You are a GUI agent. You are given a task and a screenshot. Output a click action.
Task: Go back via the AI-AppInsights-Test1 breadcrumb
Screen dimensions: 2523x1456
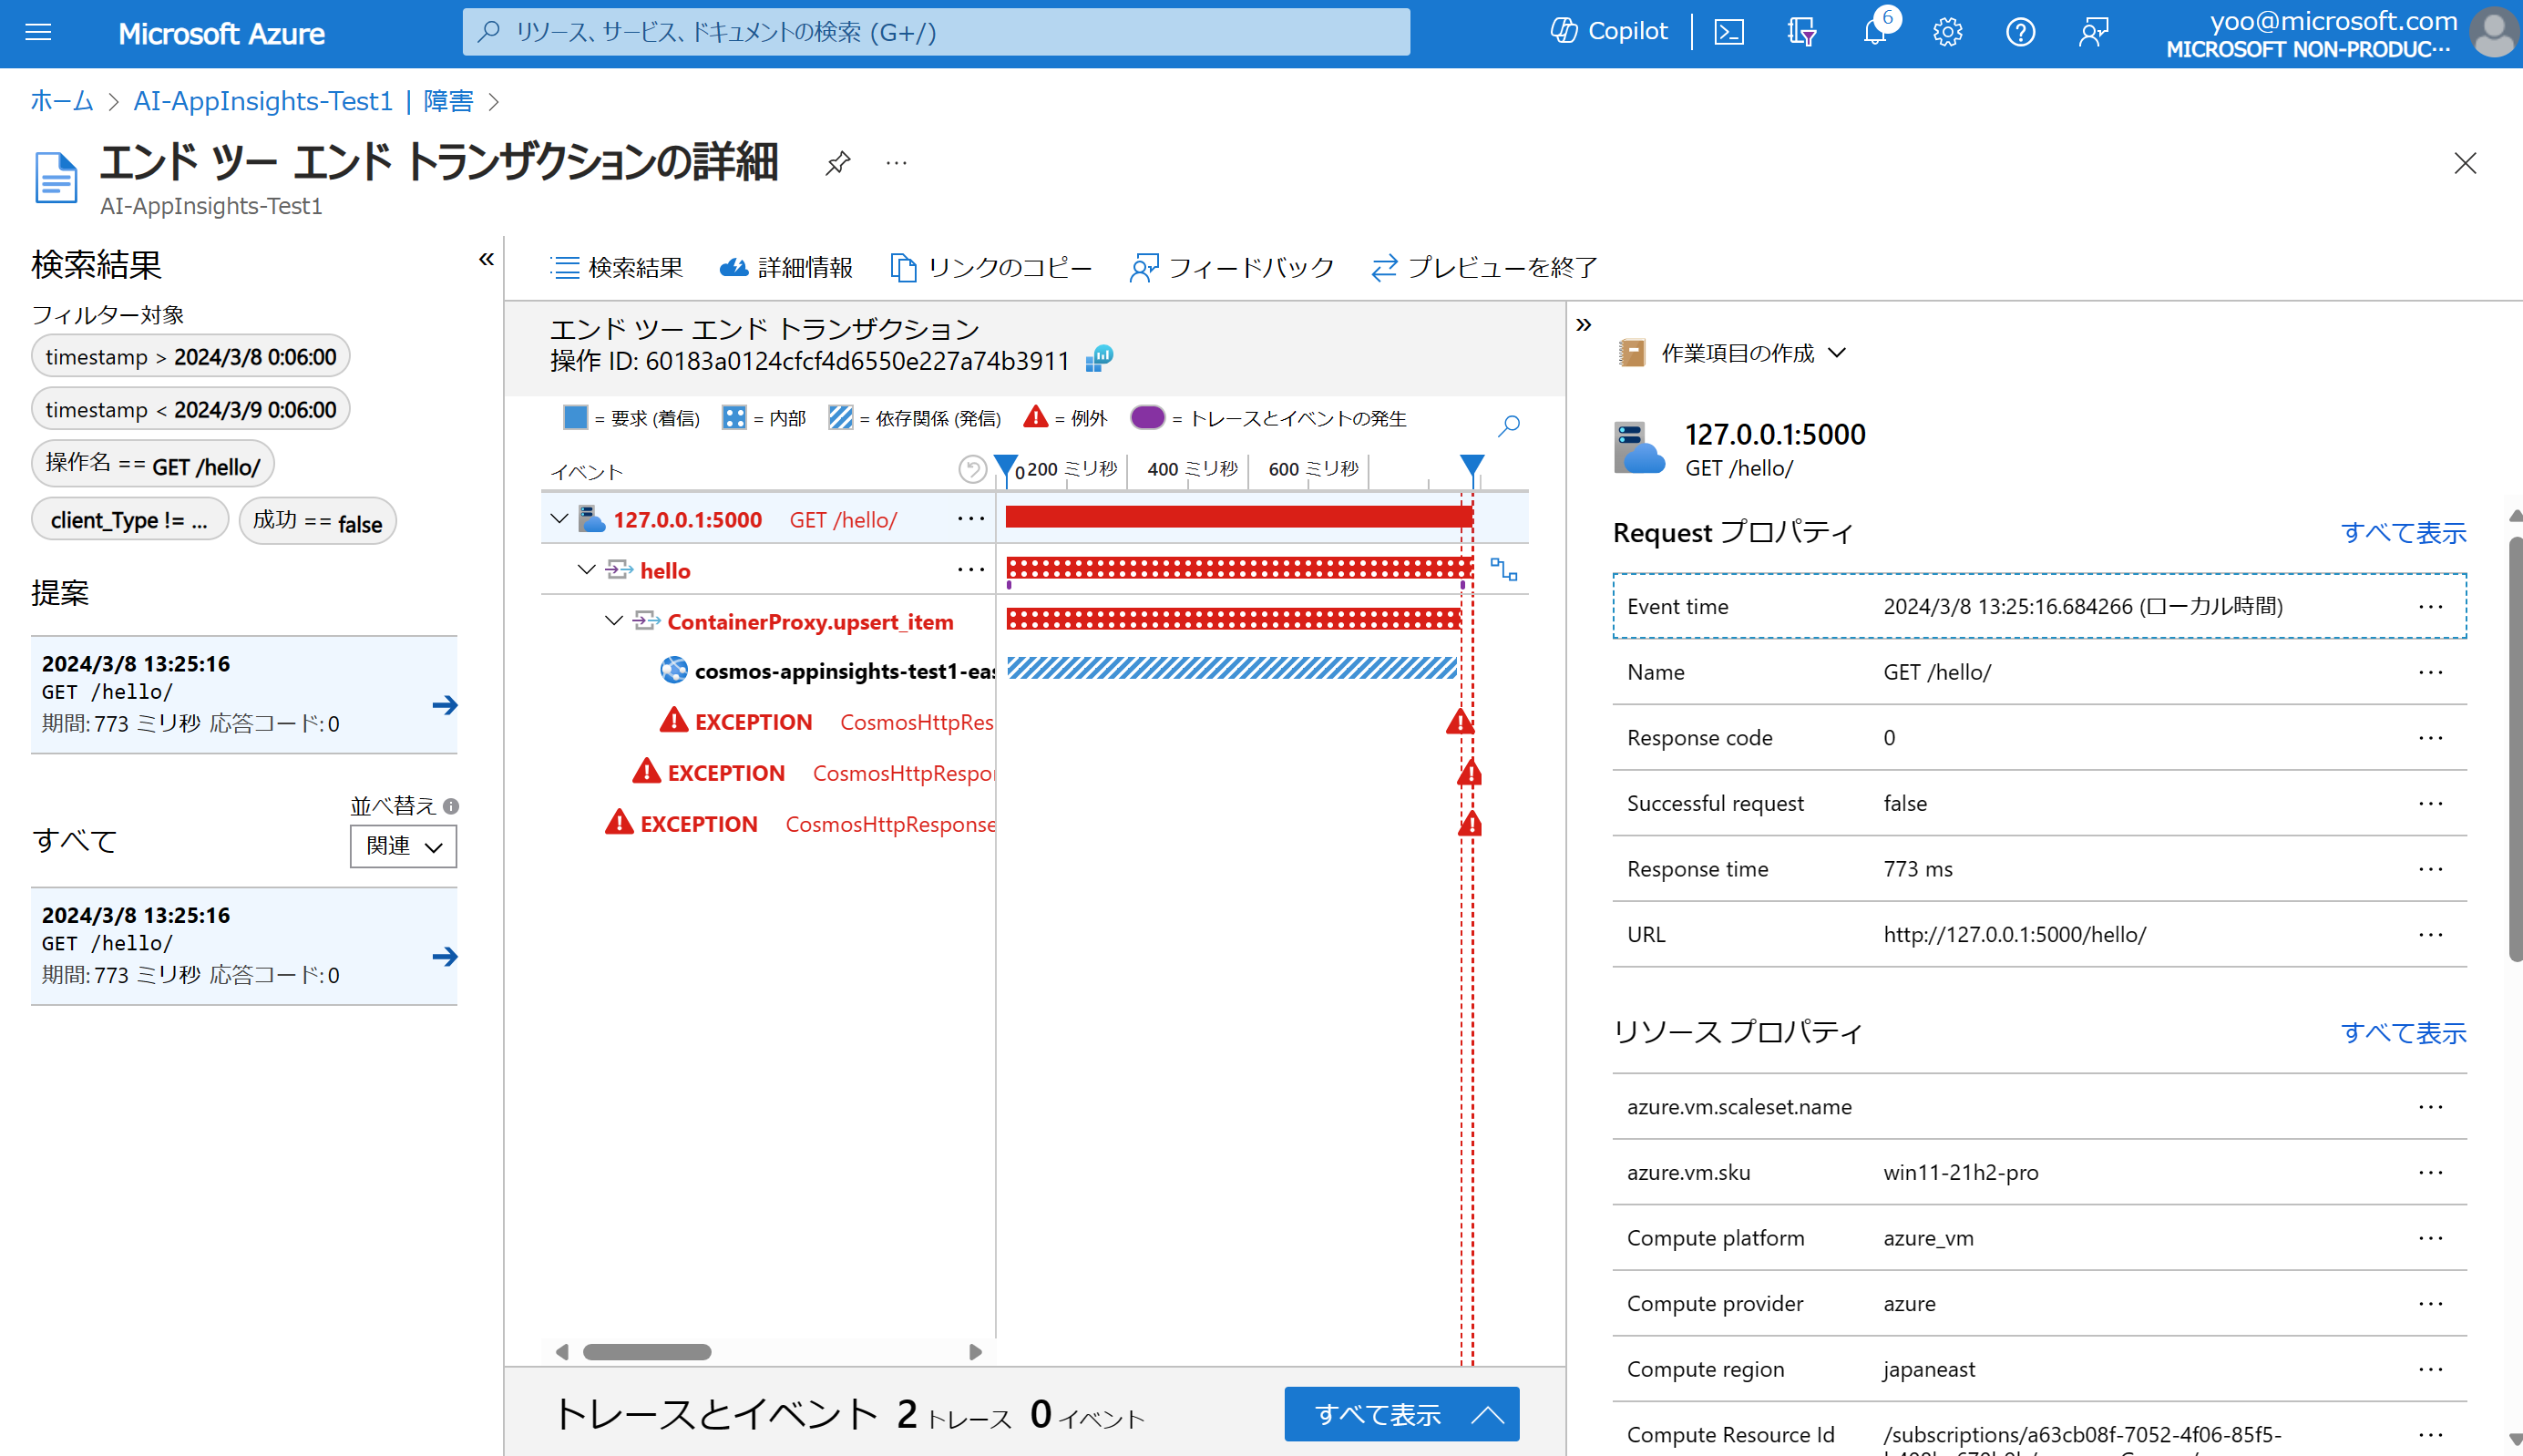tap(263, 100)
